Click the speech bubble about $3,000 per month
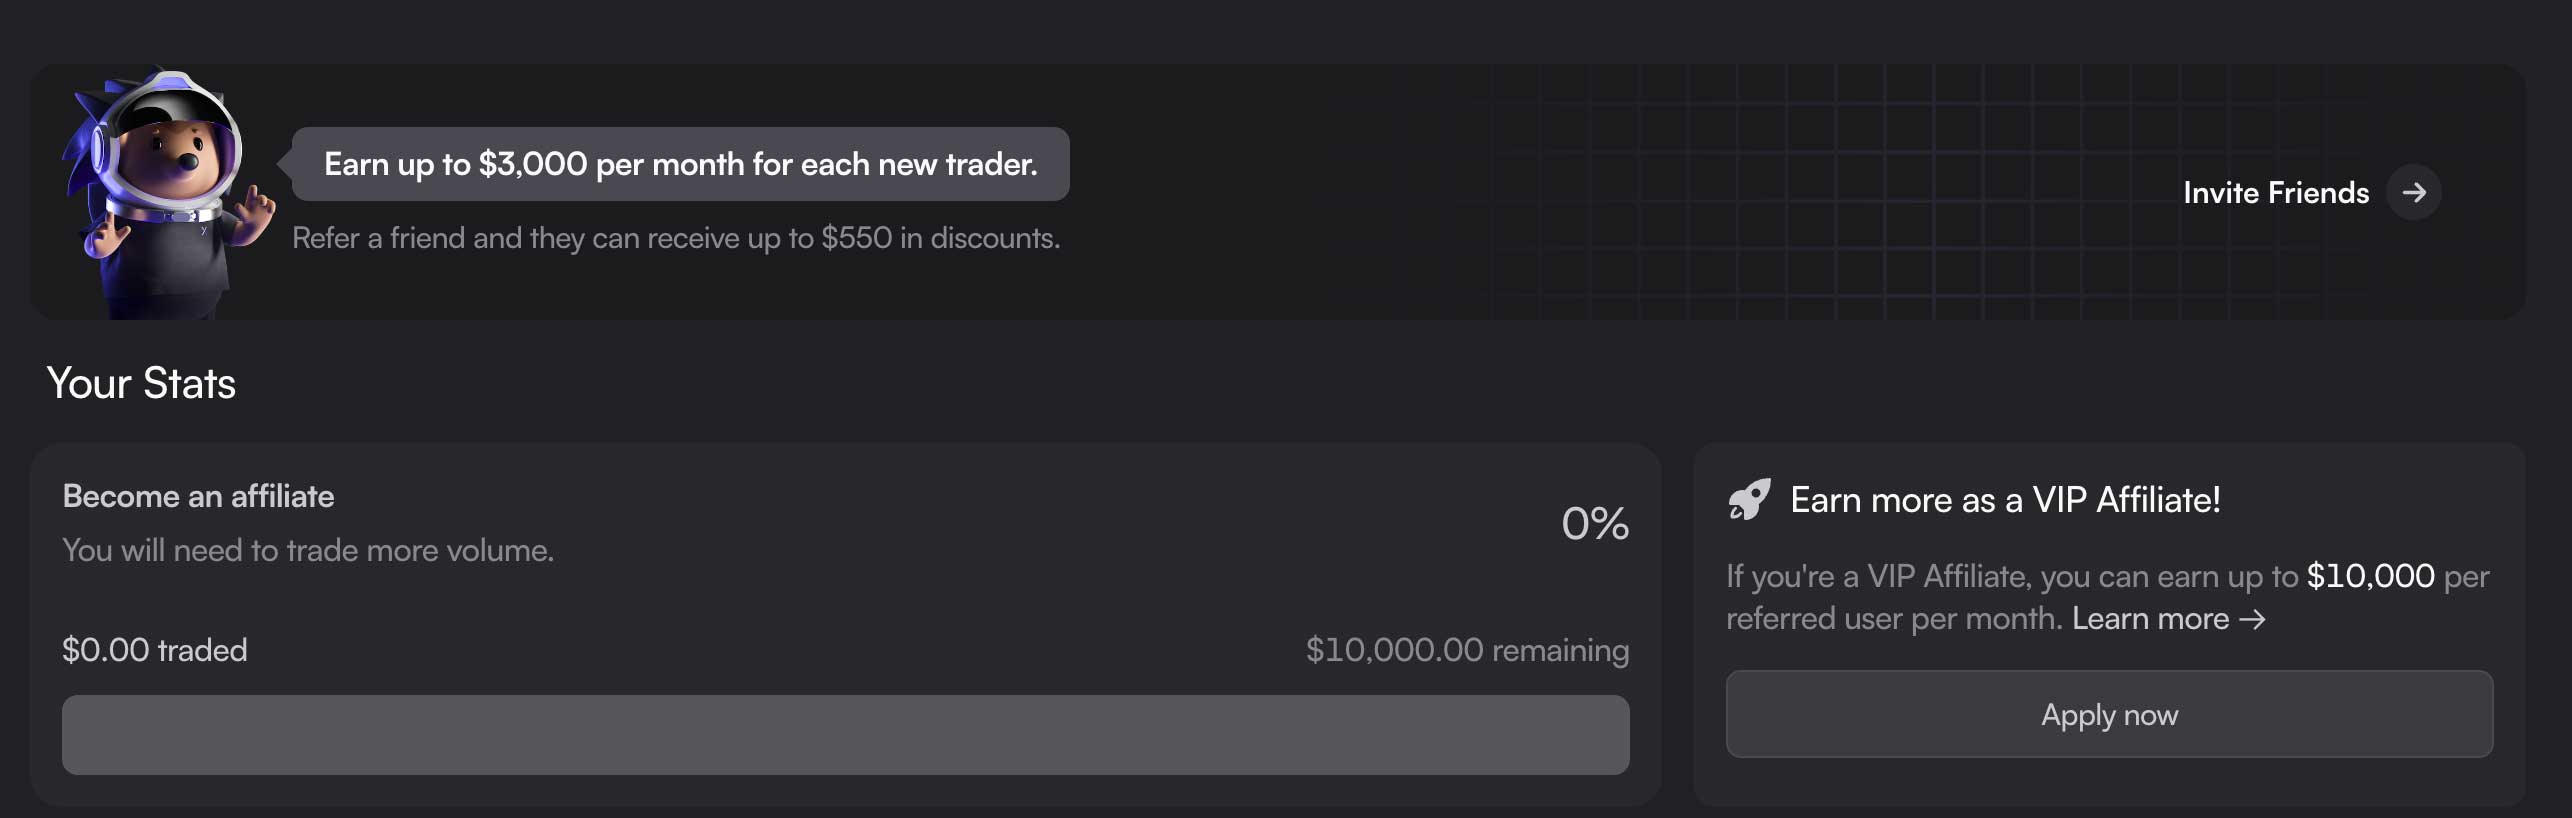 (x=680, y=163)
